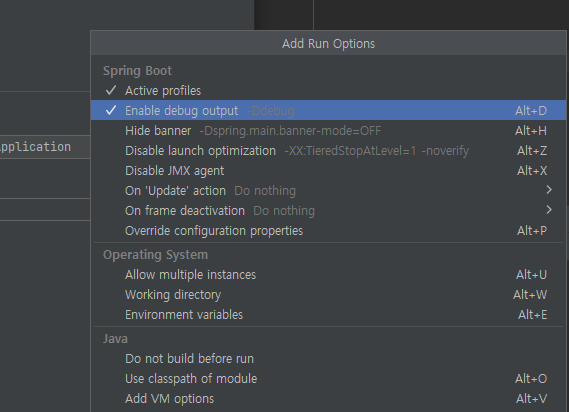Choose Override configuration properties
Viewport: 569px width, 412px height.
pos(328,231)
